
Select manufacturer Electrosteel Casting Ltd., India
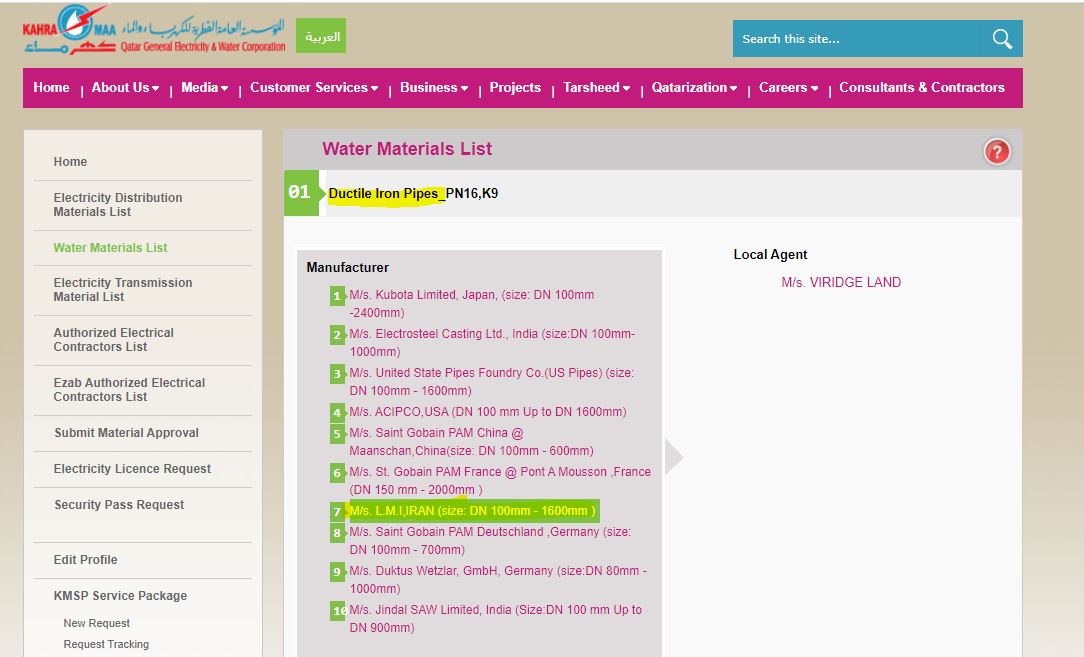[x=492, y=342]
